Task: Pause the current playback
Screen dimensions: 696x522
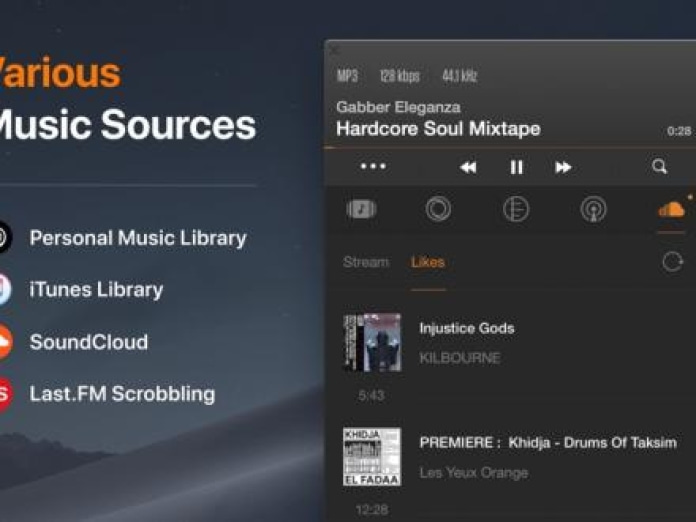Action: tap(516, 167)
